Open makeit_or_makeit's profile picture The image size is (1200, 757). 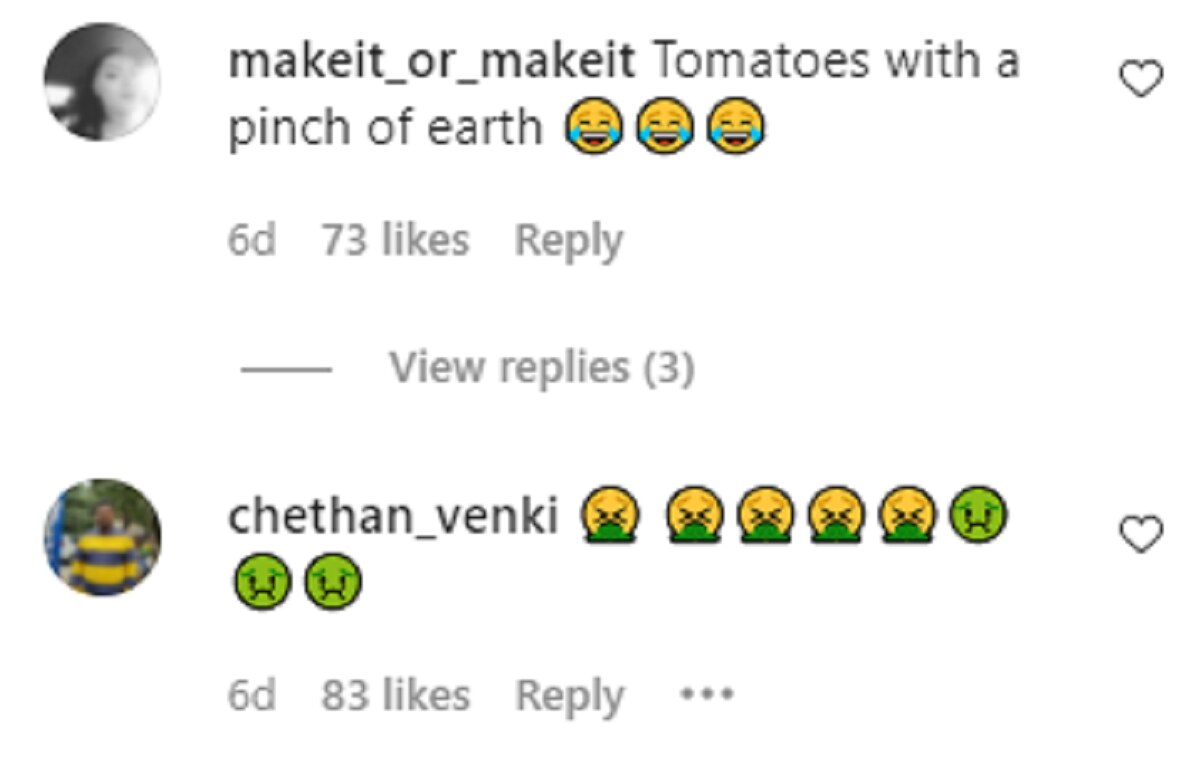[x=102, y=82]
